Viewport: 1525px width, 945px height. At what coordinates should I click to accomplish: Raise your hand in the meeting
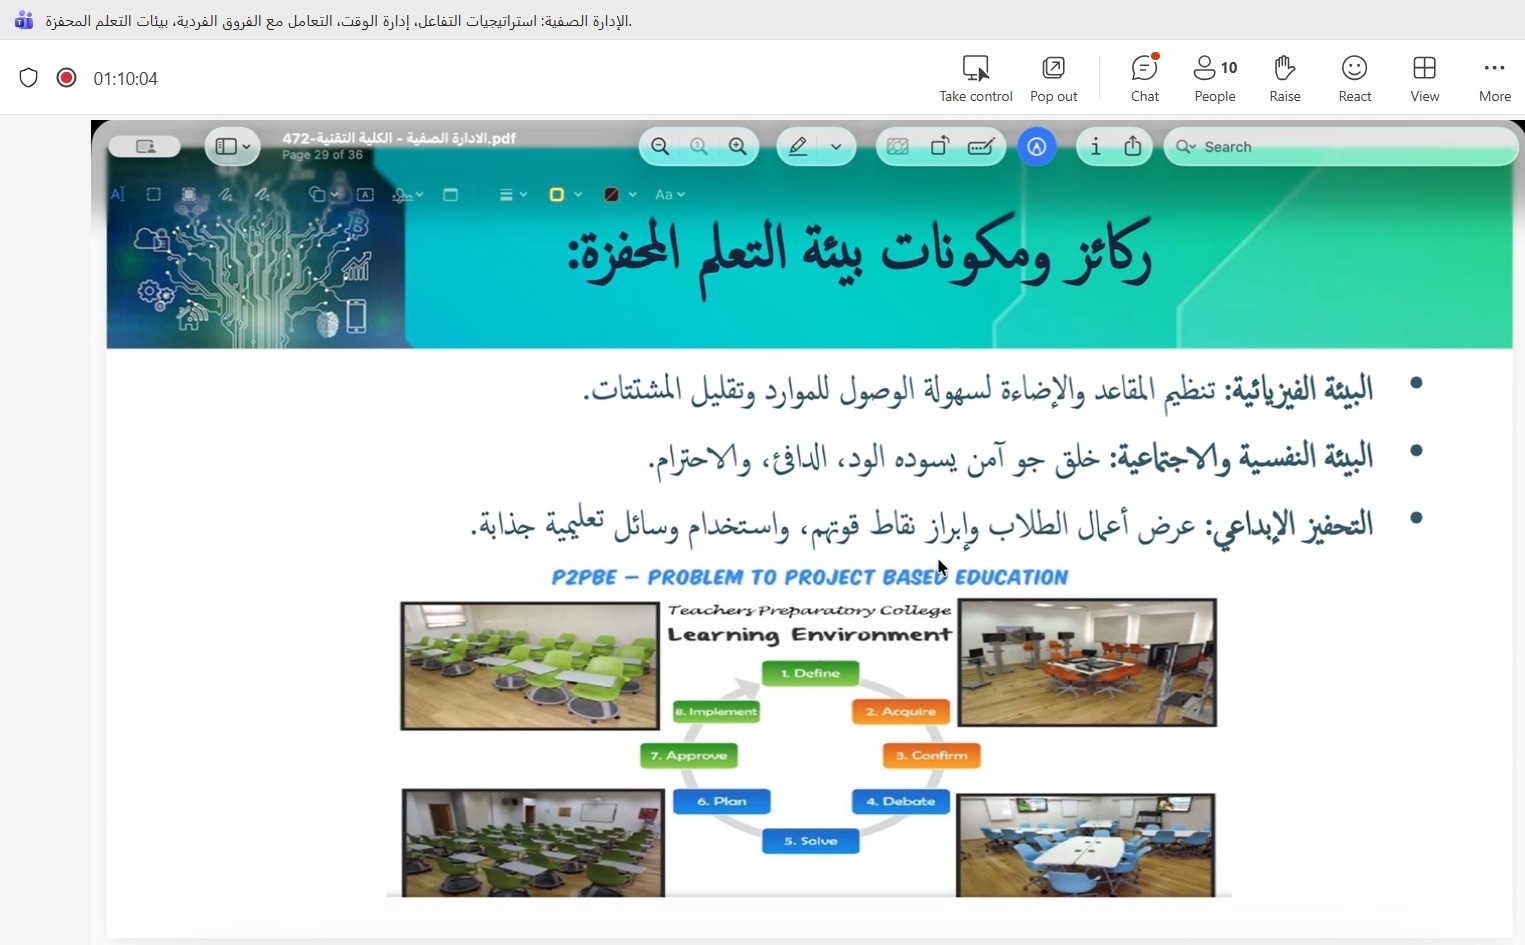pyautogui.click(x=1284, y=78)
